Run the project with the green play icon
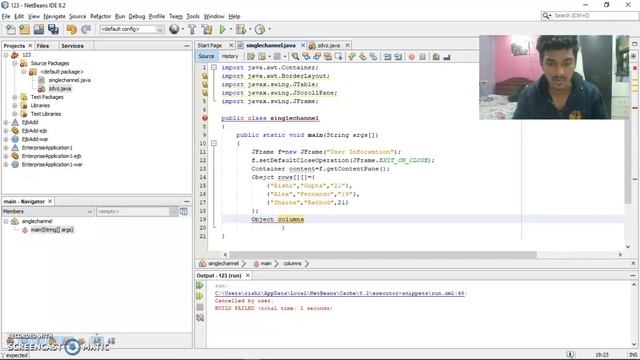Image resolution: width=640 pixels, height=360 pixels. [x=222, y=29]
